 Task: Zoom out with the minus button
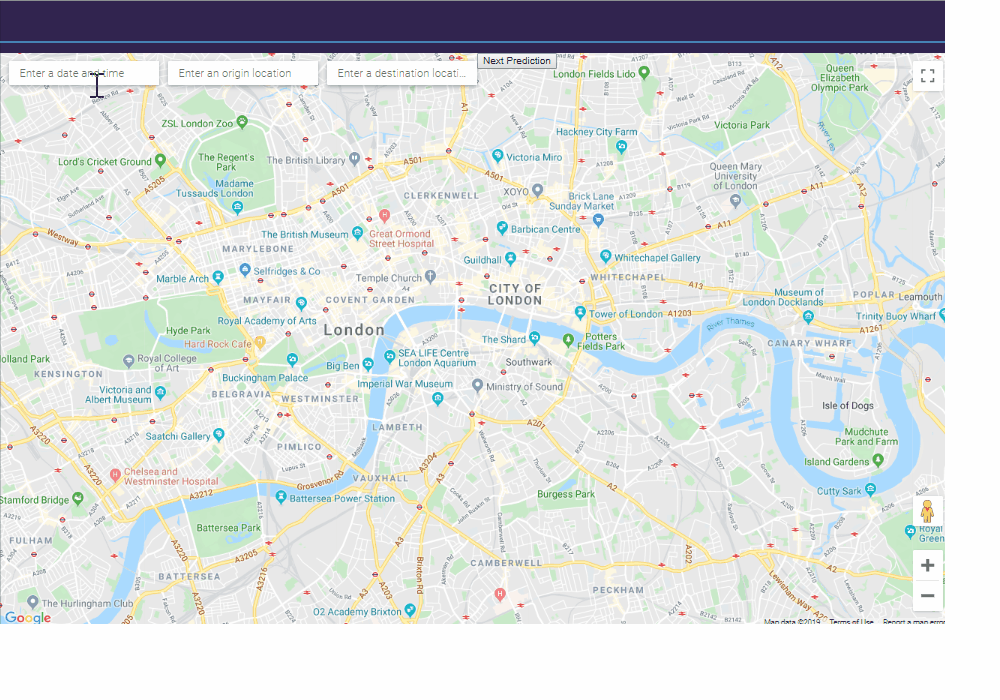928,595
